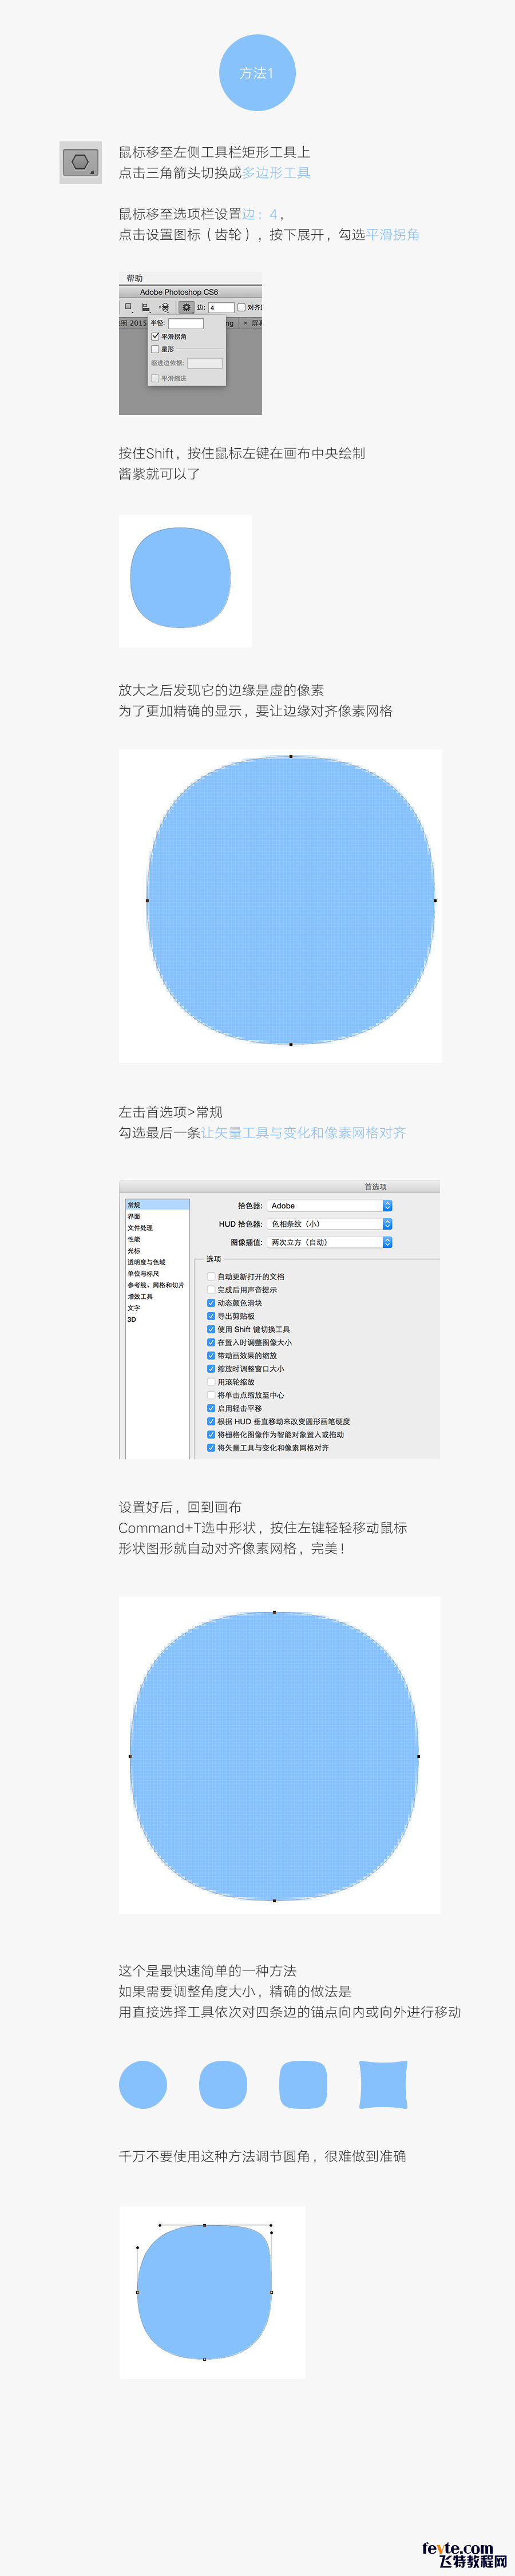Toggle the 平滑拐角 checkbox
The width and height of the screenshot is (515, 2576).
point(155,337)
